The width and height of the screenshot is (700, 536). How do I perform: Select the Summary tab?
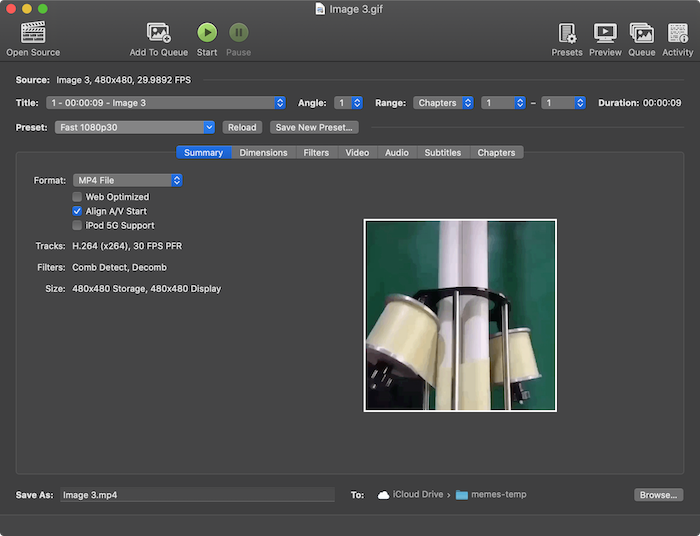204,153
